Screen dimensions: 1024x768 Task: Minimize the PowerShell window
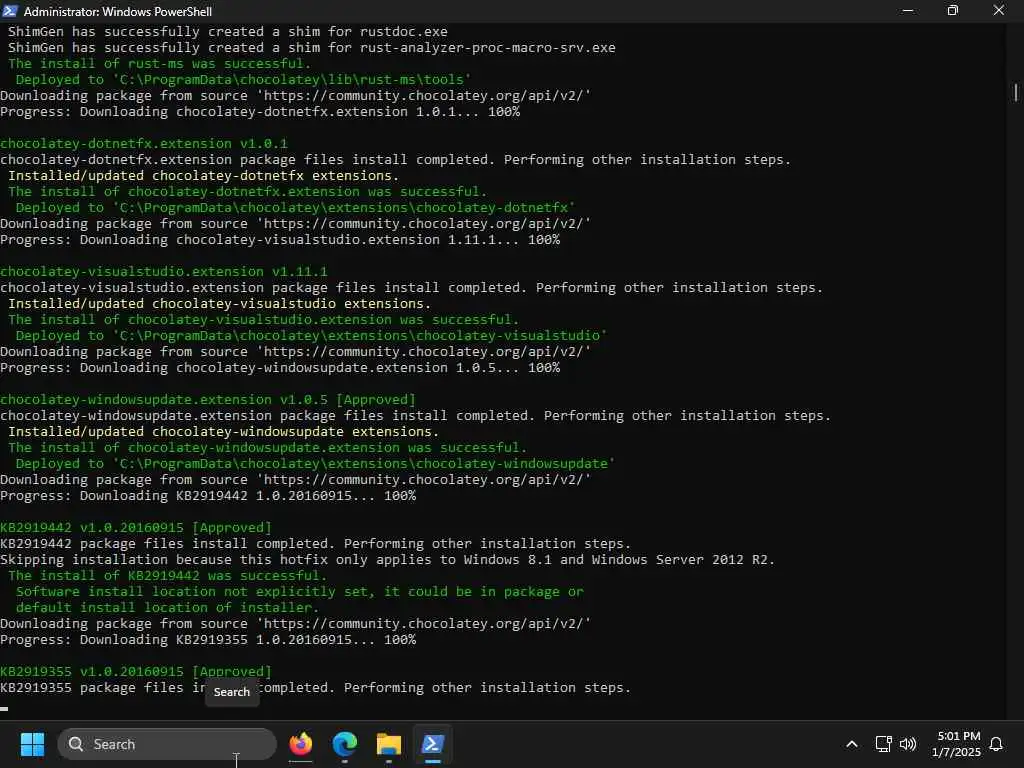point(908,11)
